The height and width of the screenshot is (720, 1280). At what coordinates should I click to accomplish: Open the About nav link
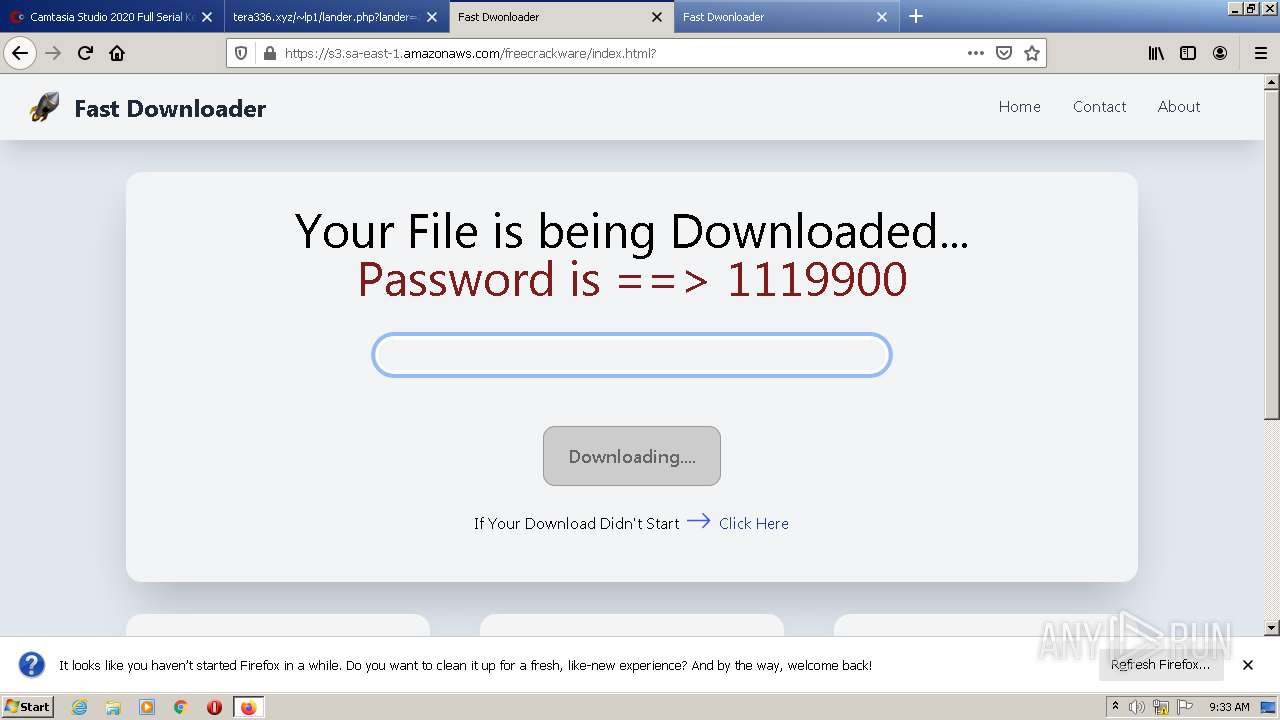click(1179, 107)
